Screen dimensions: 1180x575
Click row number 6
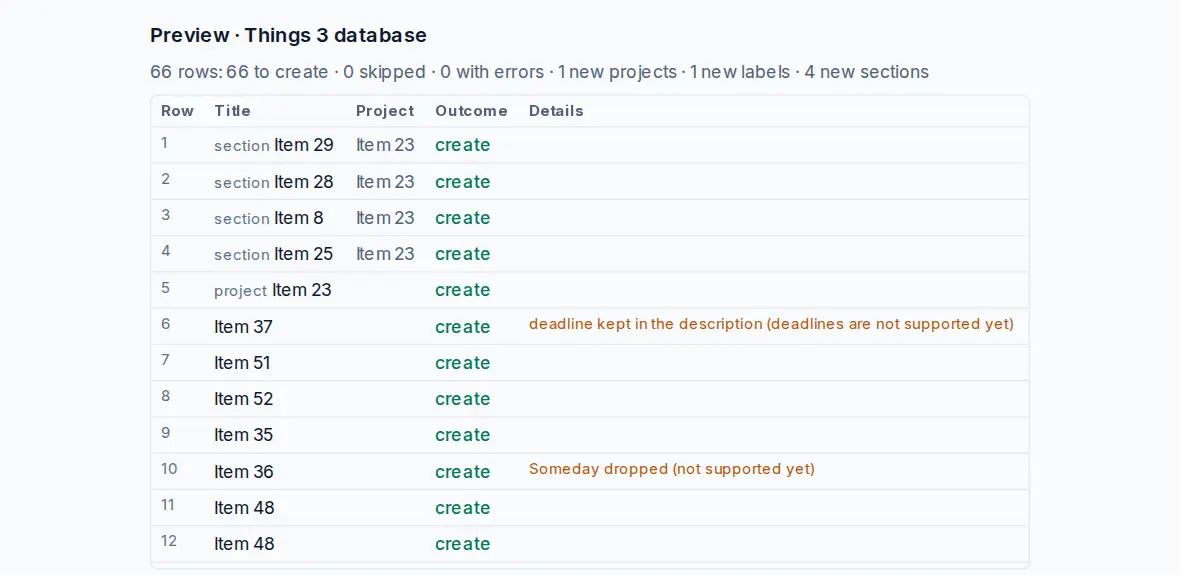[x=166, y=324]
